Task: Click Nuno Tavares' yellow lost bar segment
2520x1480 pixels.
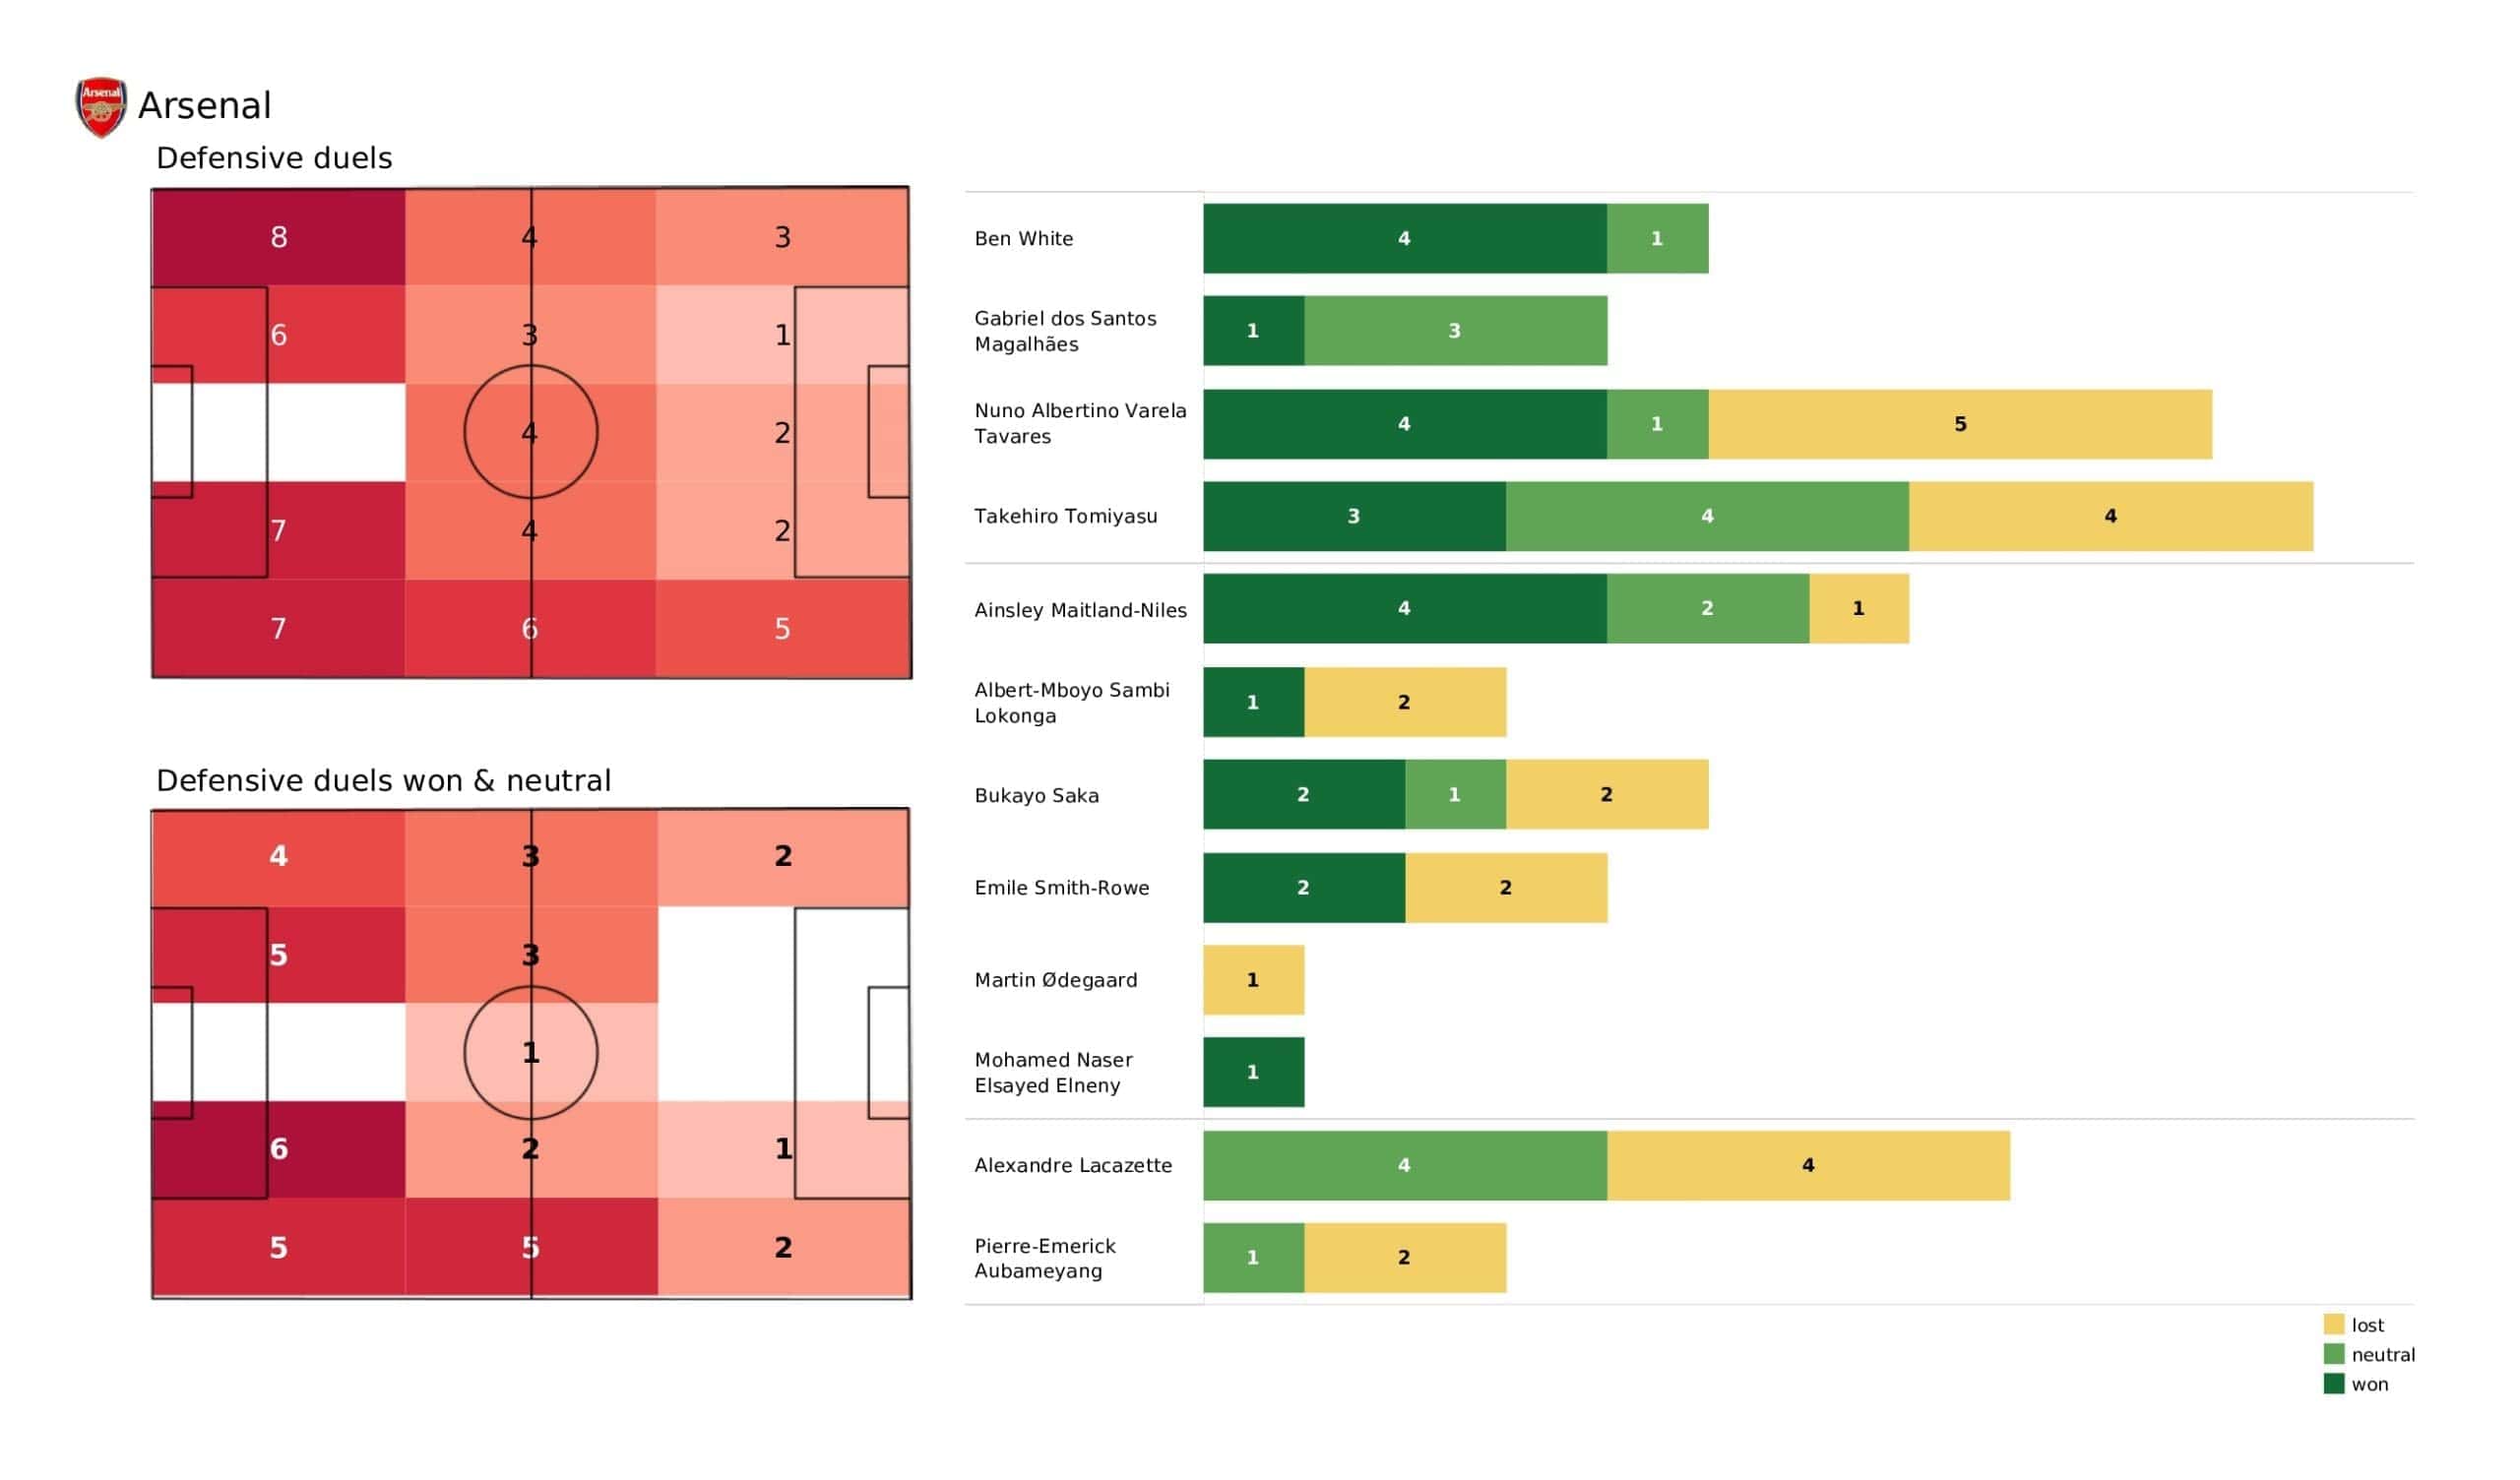Action: pyautogui.click(x=1959, y=424)
